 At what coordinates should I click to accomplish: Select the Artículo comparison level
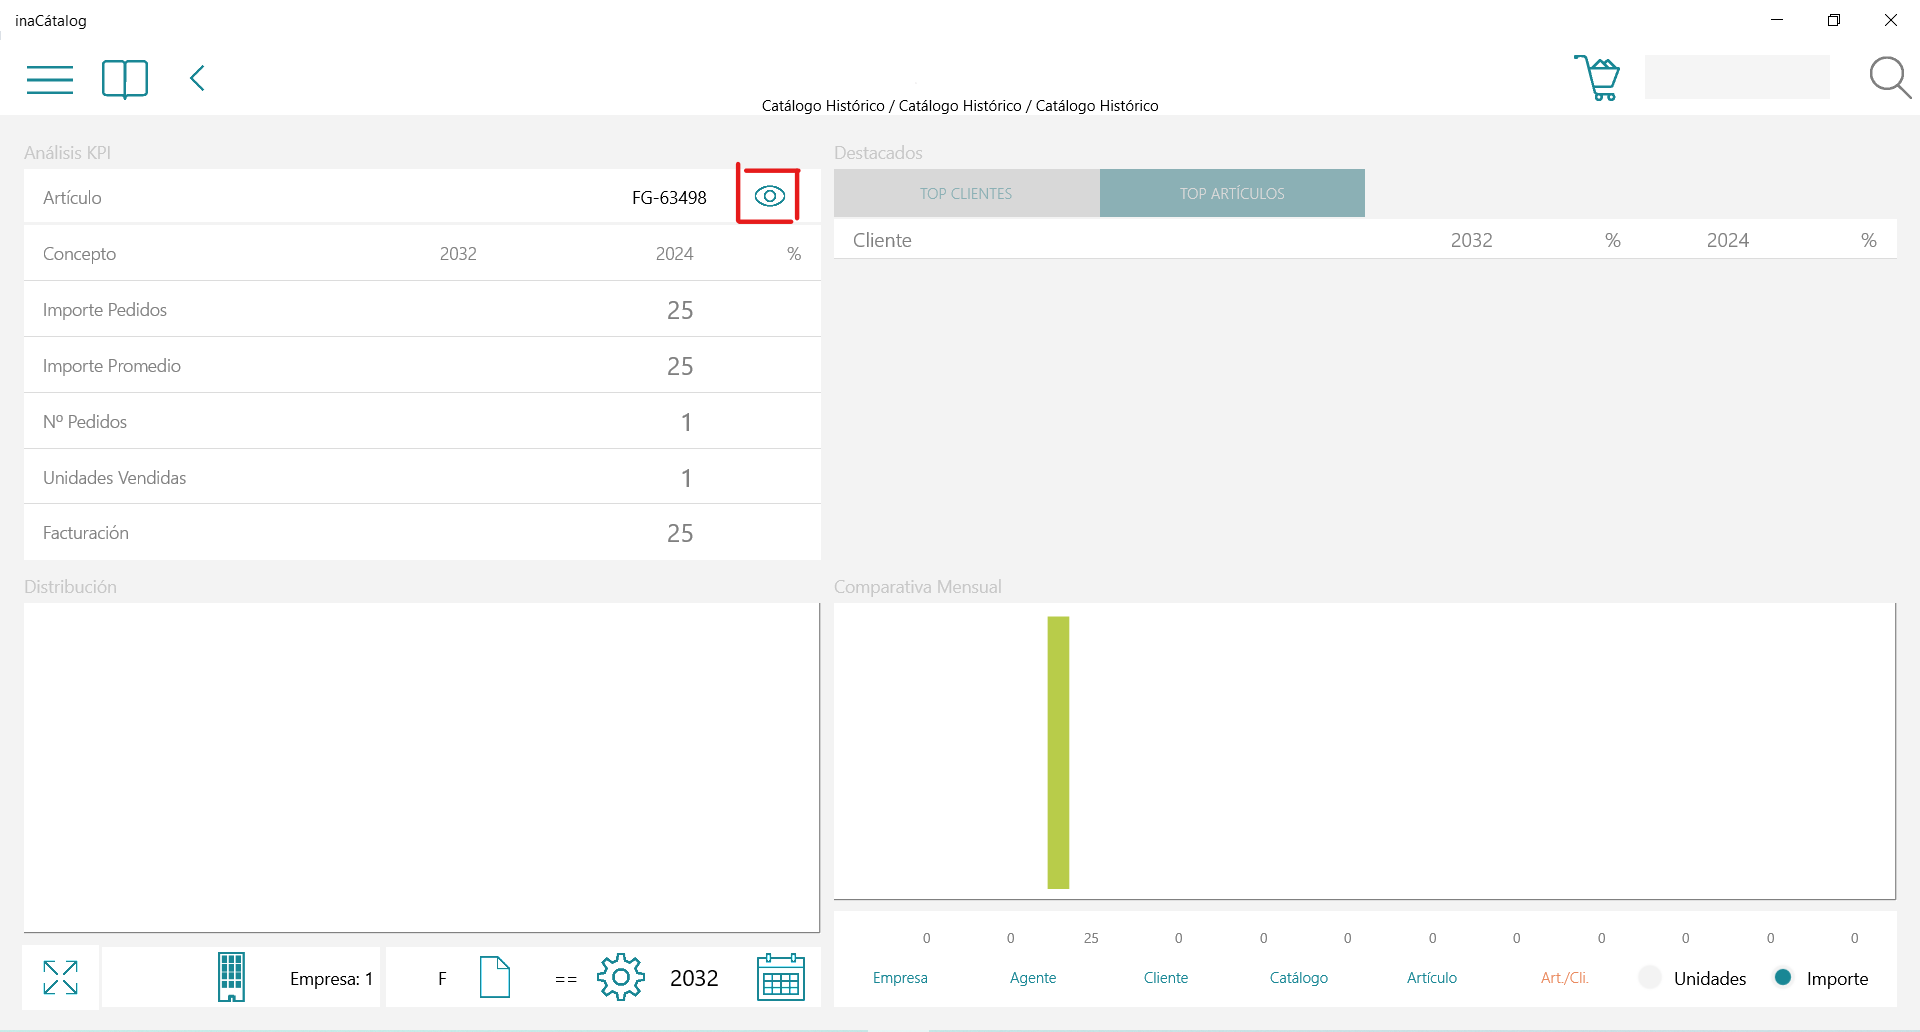click(x=1432, y=978)
